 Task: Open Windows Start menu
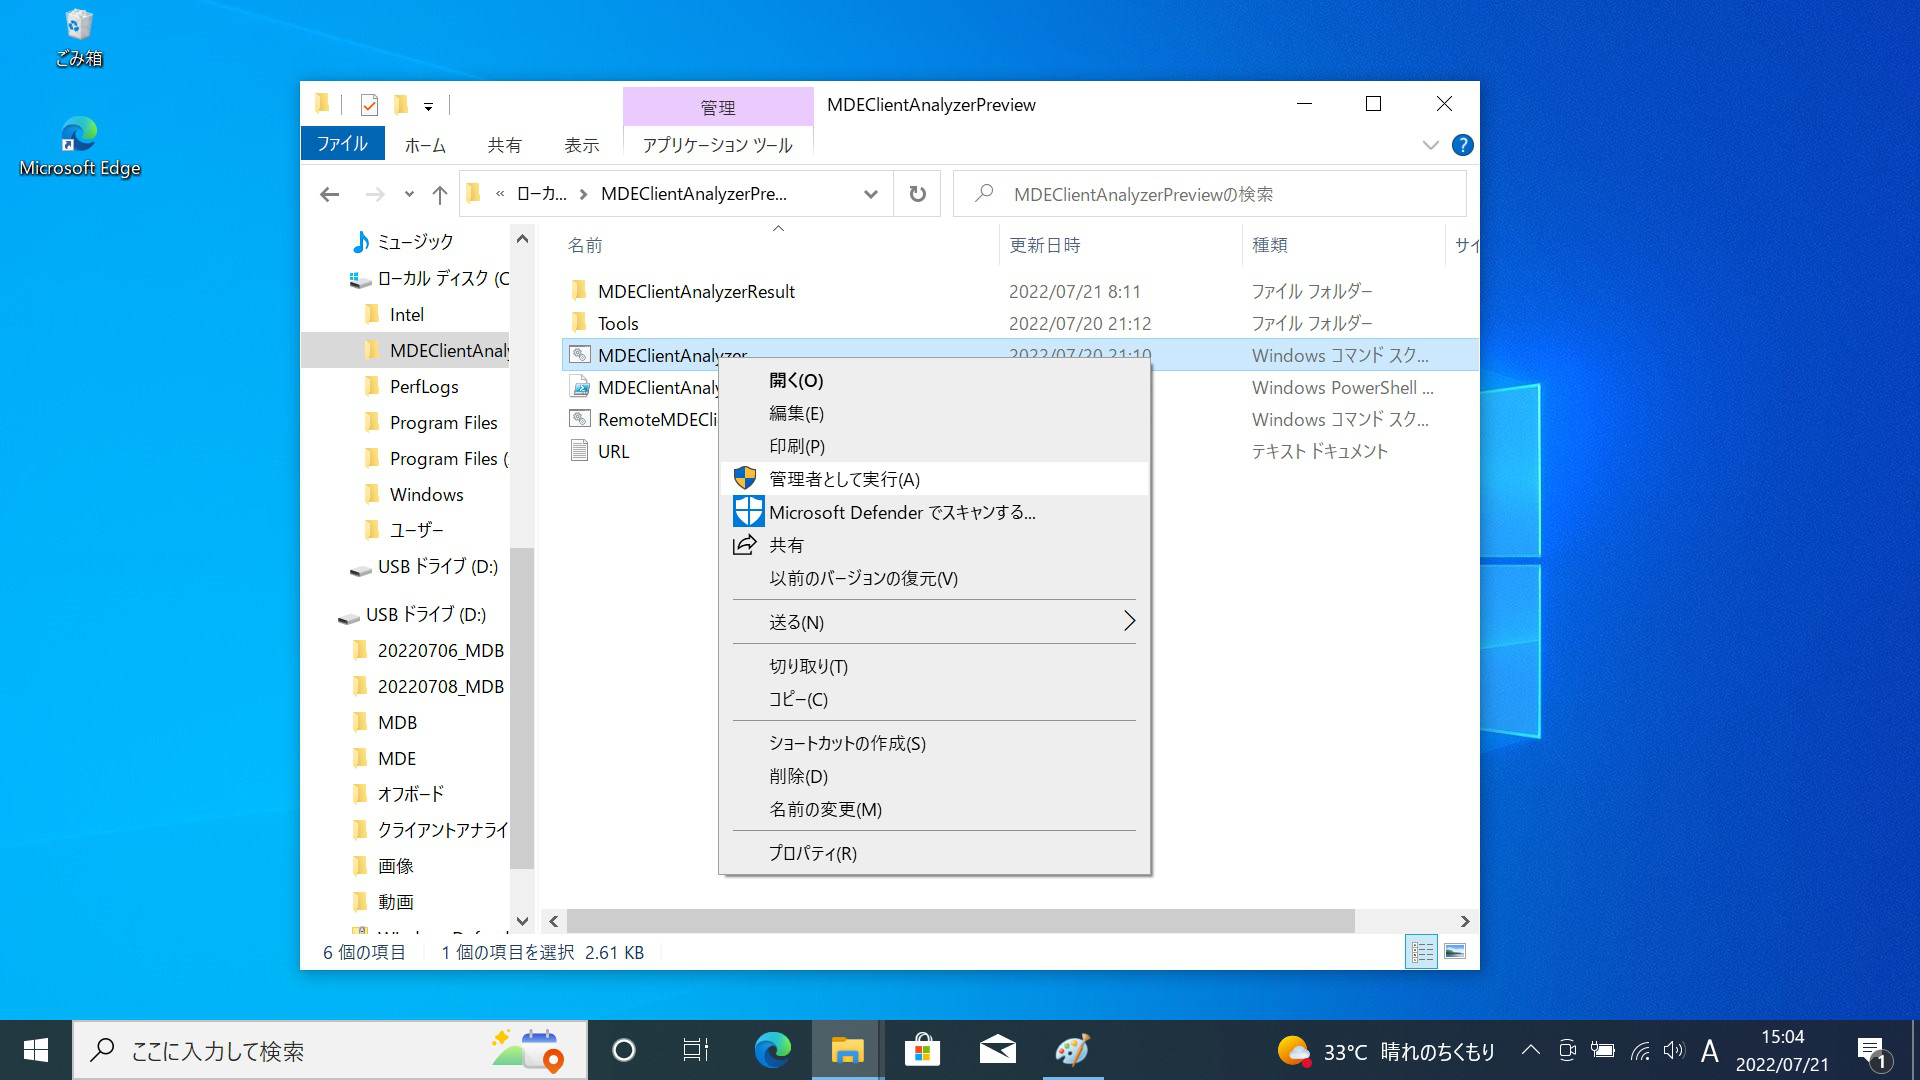[36, 1050]
